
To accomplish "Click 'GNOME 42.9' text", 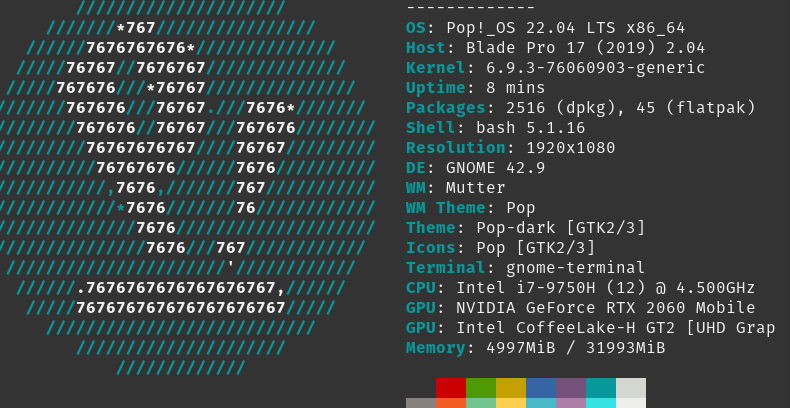I will (496, 168).
